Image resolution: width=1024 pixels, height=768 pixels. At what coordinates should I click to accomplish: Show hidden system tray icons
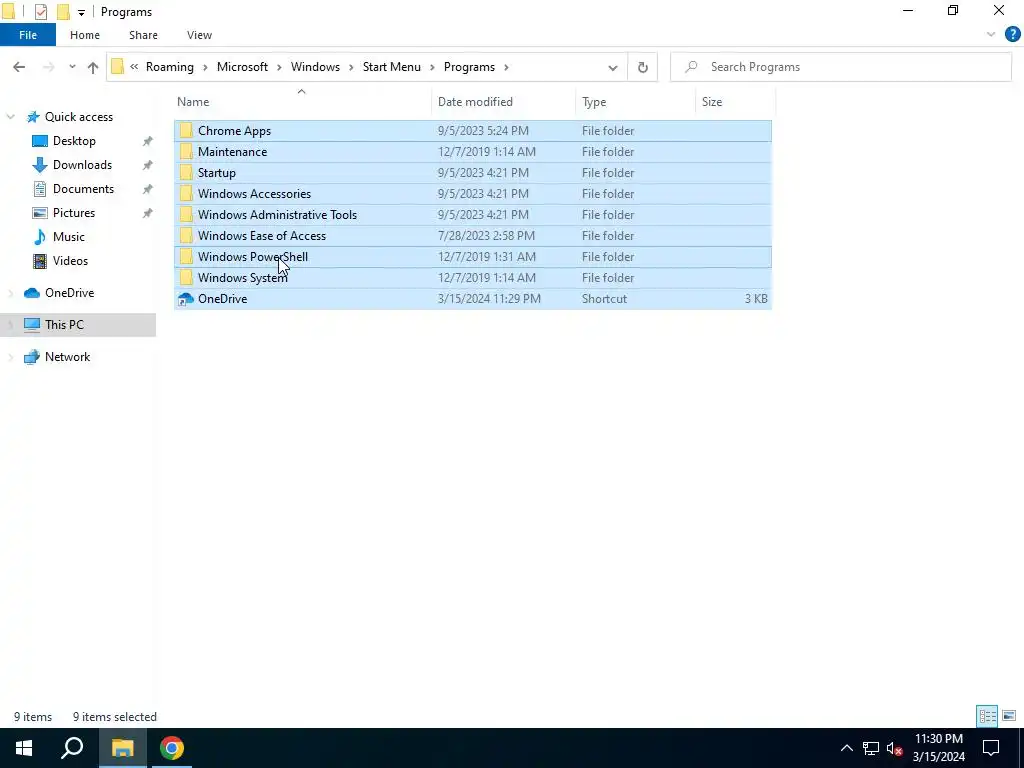(x=846, y=748)
